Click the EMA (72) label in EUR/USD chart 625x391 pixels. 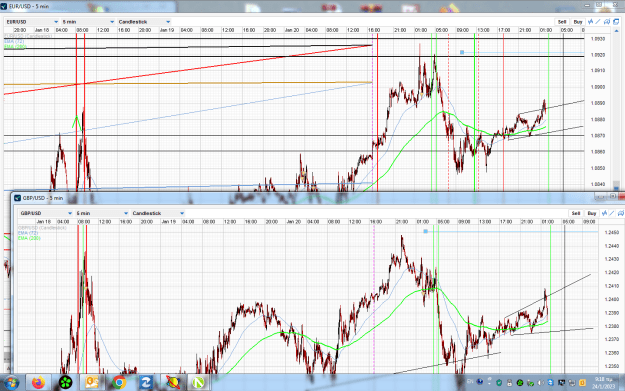[x=14, y=41]
